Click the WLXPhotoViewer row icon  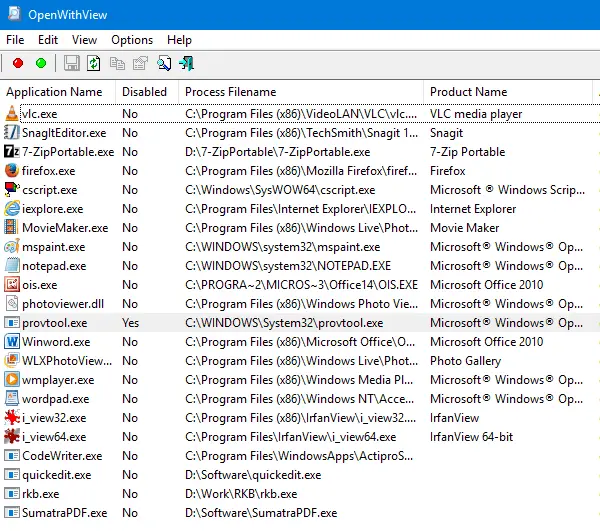pyautogui.click(x=11, y=360)
